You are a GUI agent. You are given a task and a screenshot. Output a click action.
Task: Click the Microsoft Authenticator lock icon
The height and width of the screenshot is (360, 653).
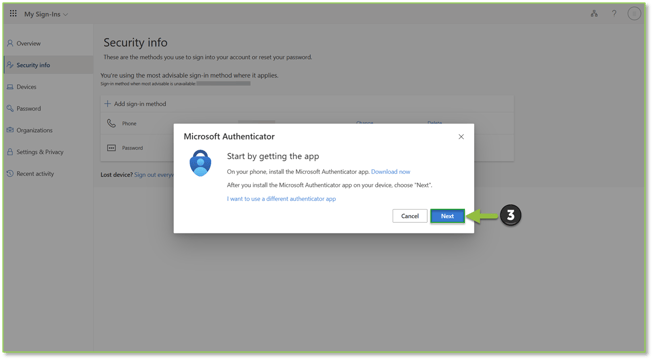coord(200,163)
